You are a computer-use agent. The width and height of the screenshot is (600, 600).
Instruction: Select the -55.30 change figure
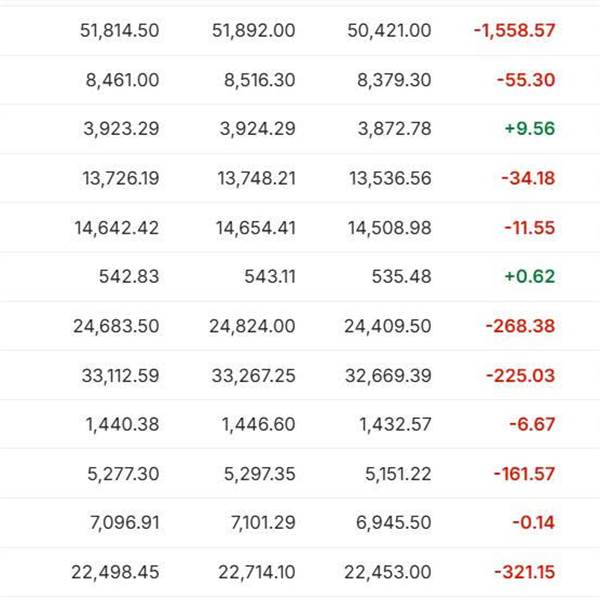pyautogui.click(x=530, y=80)
